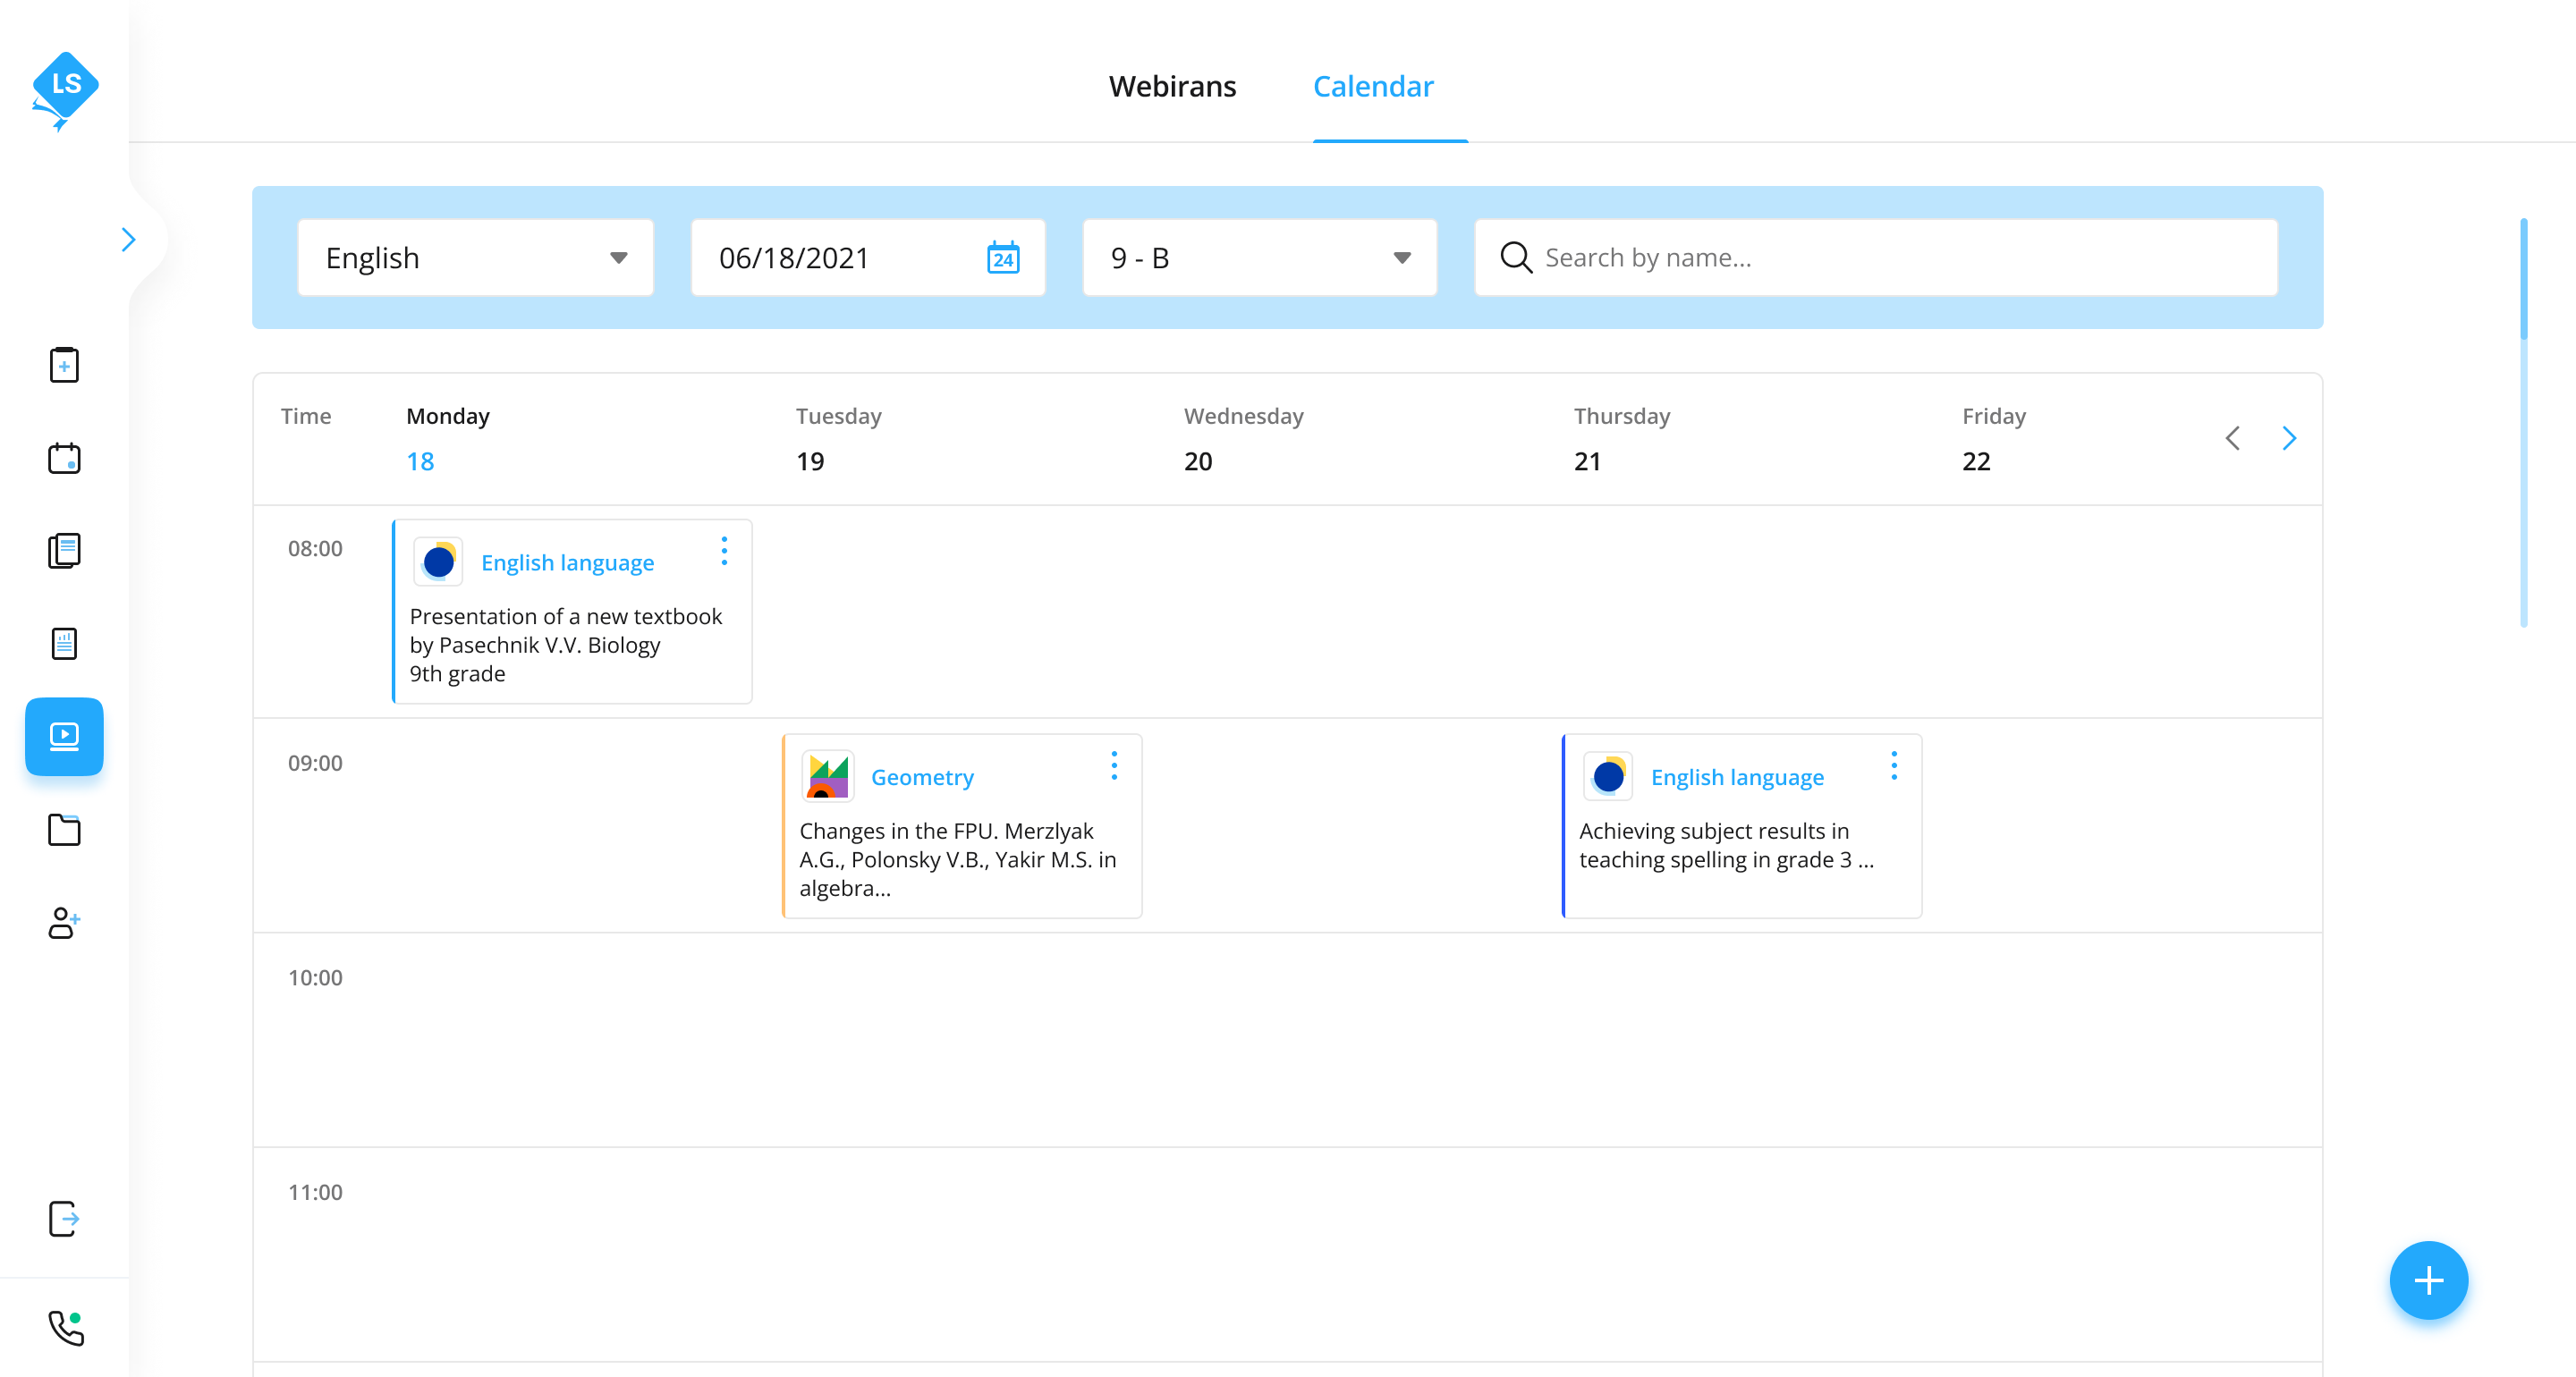Click the logout icon in sidebar

[64, 1218]
